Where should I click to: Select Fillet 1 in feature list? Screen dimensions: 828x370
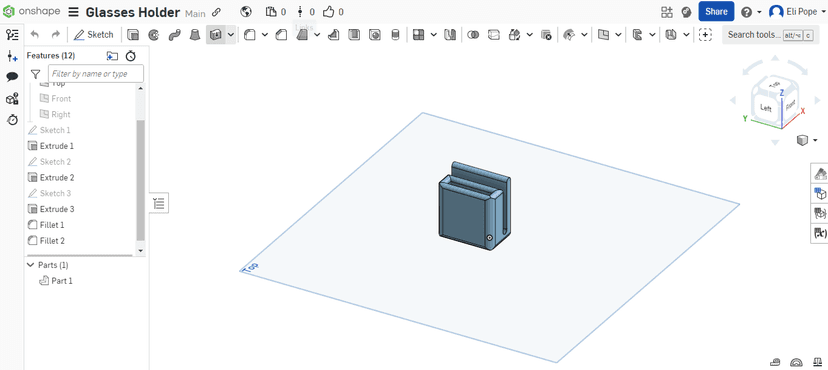point(52,225)
